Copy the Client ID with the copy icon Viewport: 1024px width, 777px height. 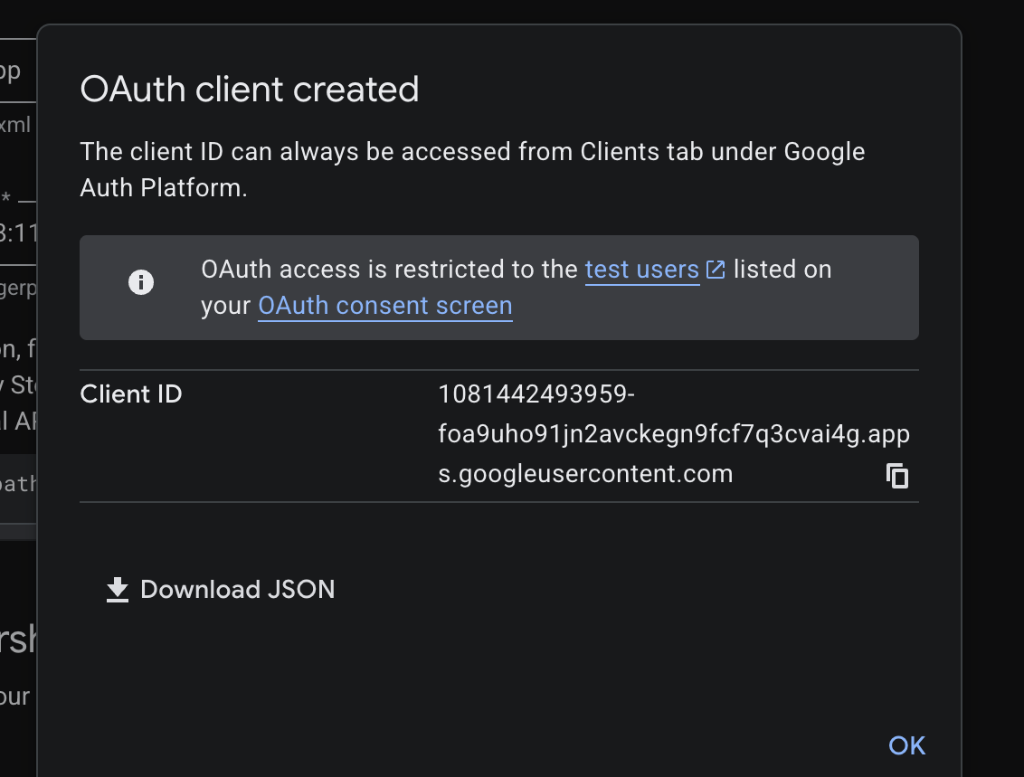pyautogui.click(x=897, y=475)
